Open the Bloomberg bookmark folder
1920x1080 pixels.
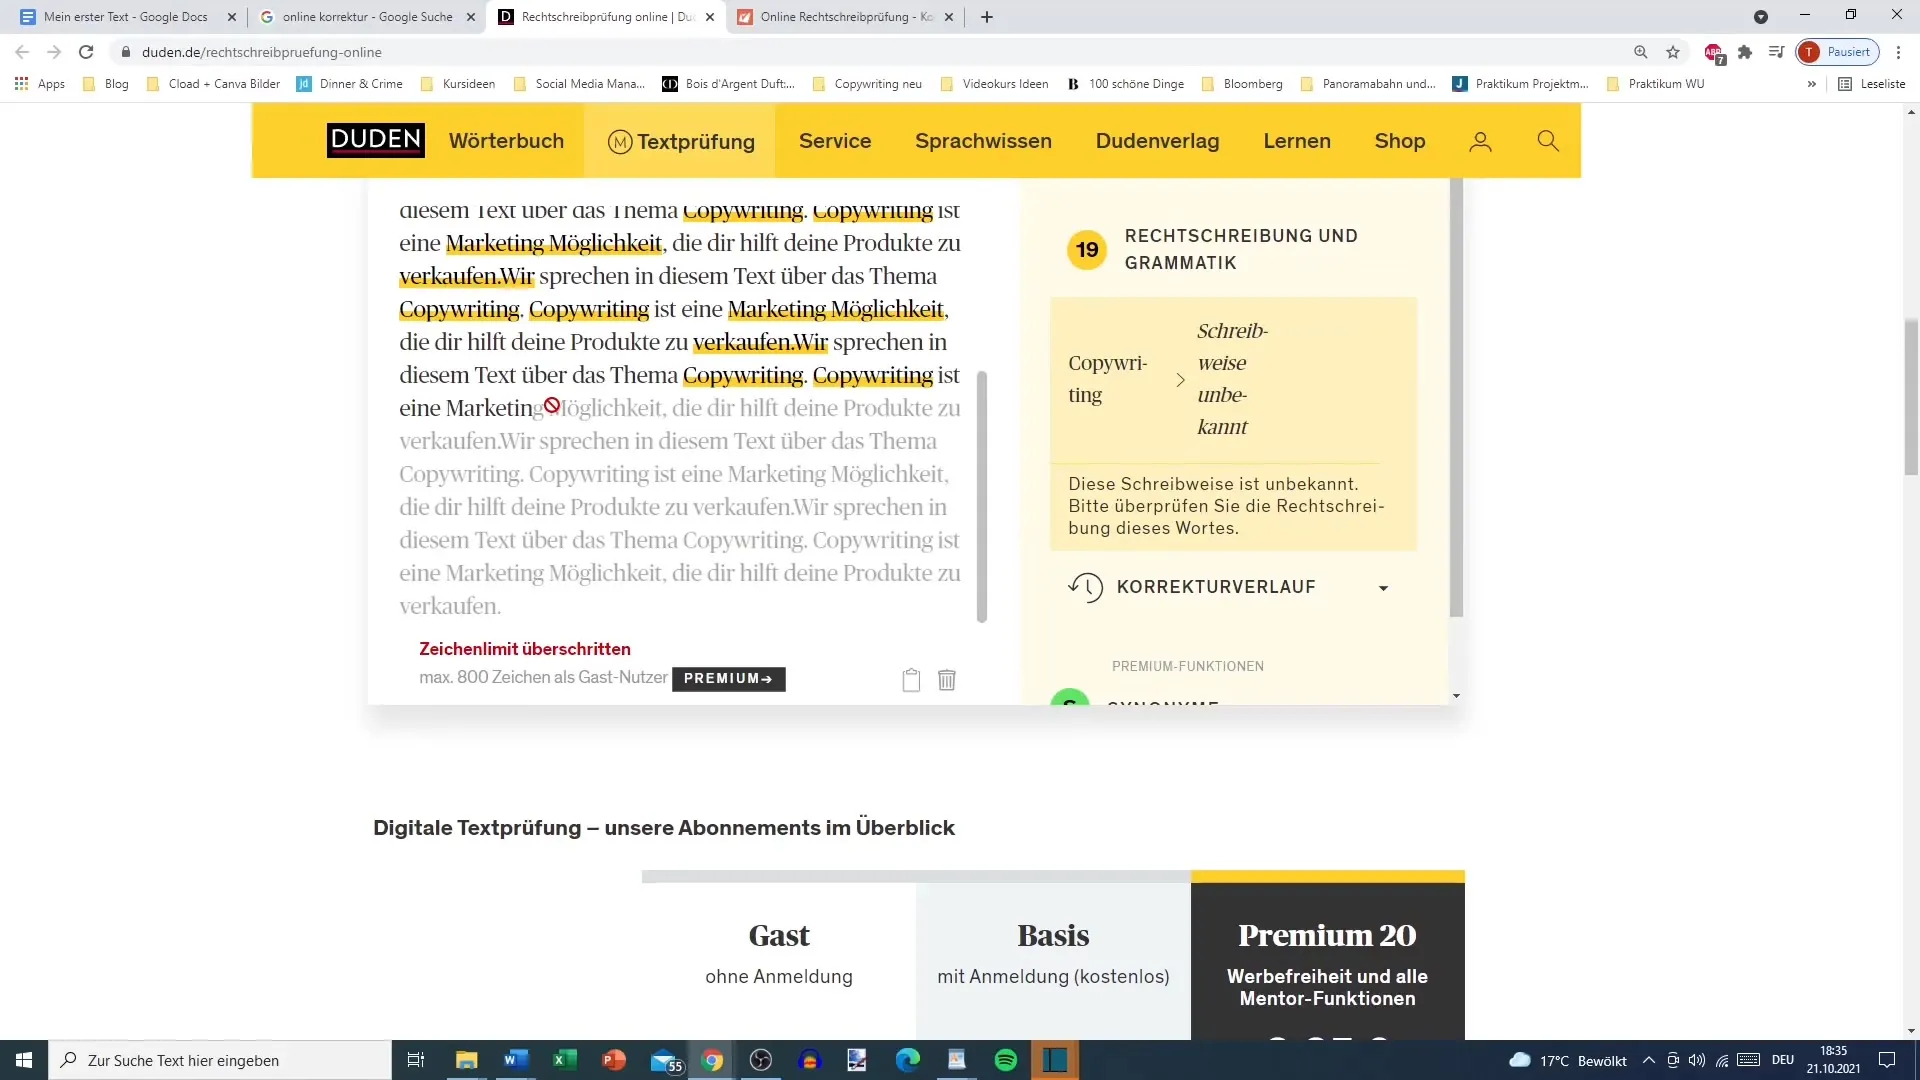click(x=1242, y=84)
